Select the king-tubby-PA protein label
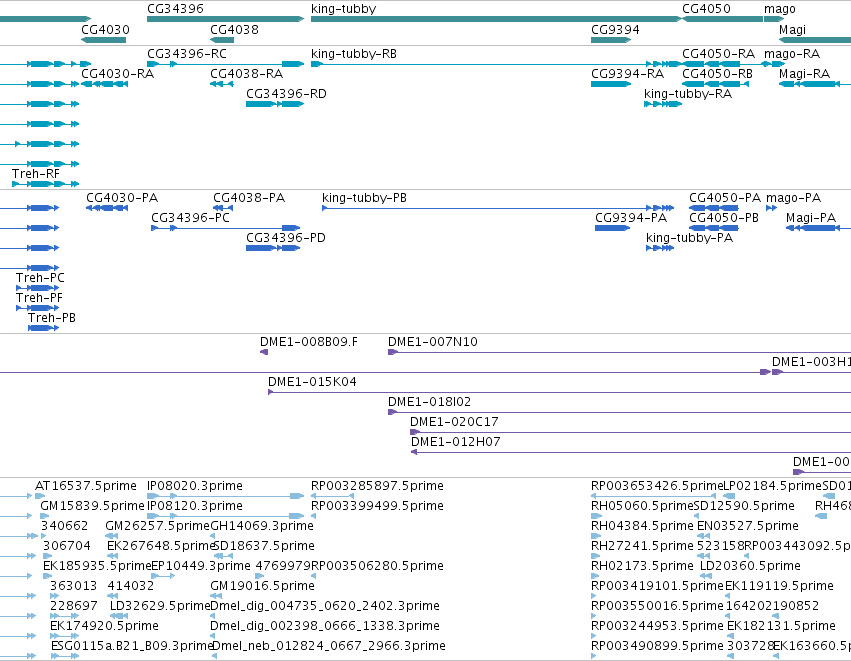Image resolution: width=851 pixels, height=661 pixels. click(x=689, y=238)
